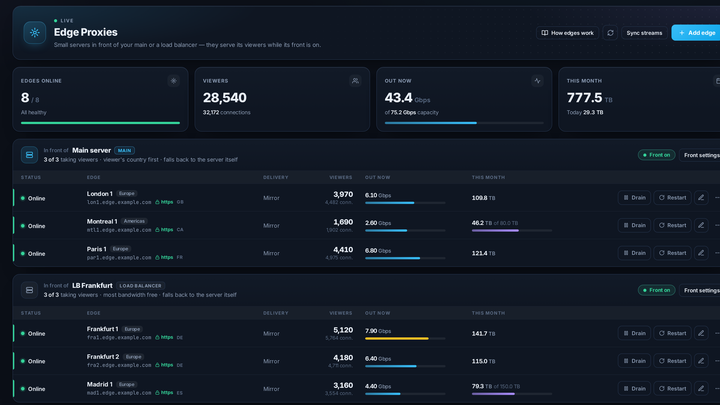
Task: Click the London 1 edge name
Action: pyautogui.click(x=100, y=194)
